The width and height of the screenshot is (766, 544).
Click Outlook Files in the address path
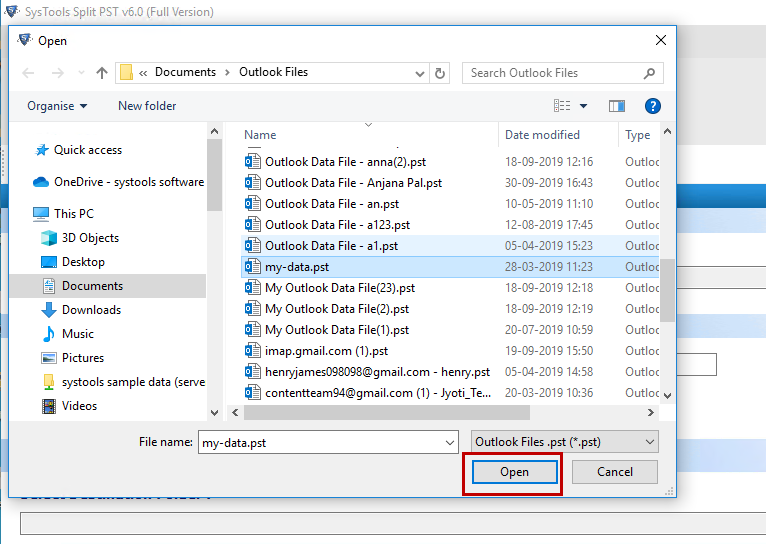point(274,72)
